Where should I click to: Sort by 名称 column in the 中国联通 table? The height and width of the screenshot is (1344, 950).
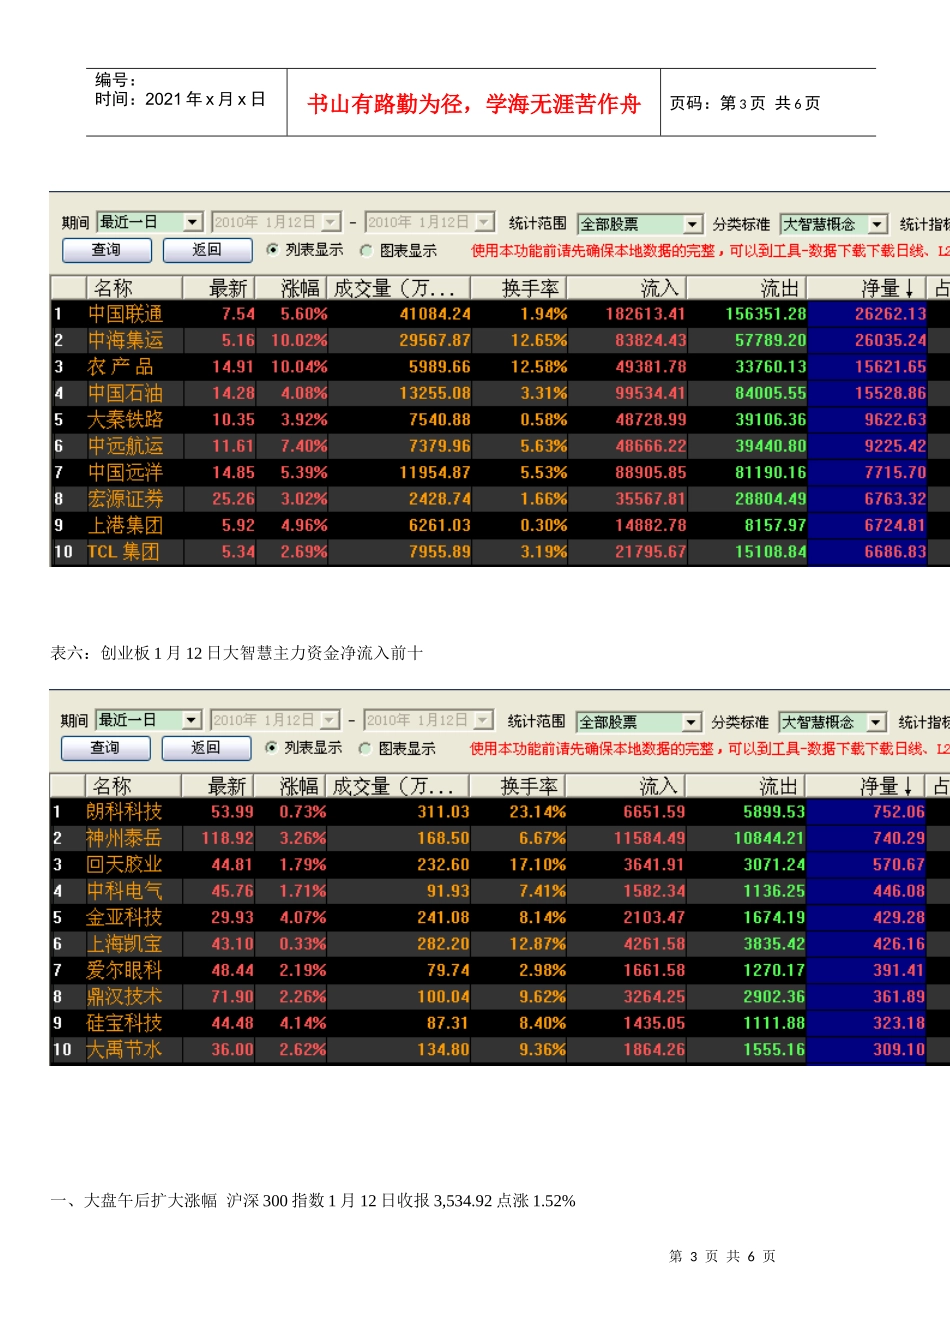point(134,288)
